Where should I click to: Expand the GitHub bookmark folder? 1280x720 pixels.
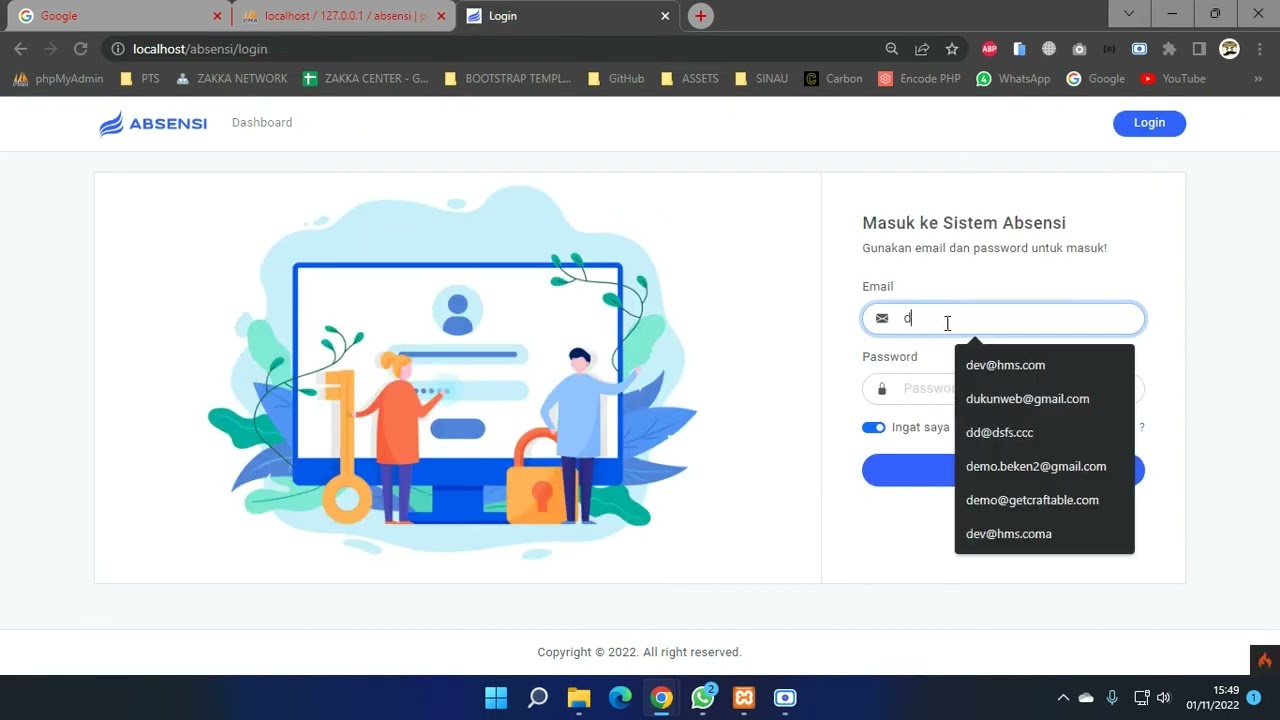point(616,78)
